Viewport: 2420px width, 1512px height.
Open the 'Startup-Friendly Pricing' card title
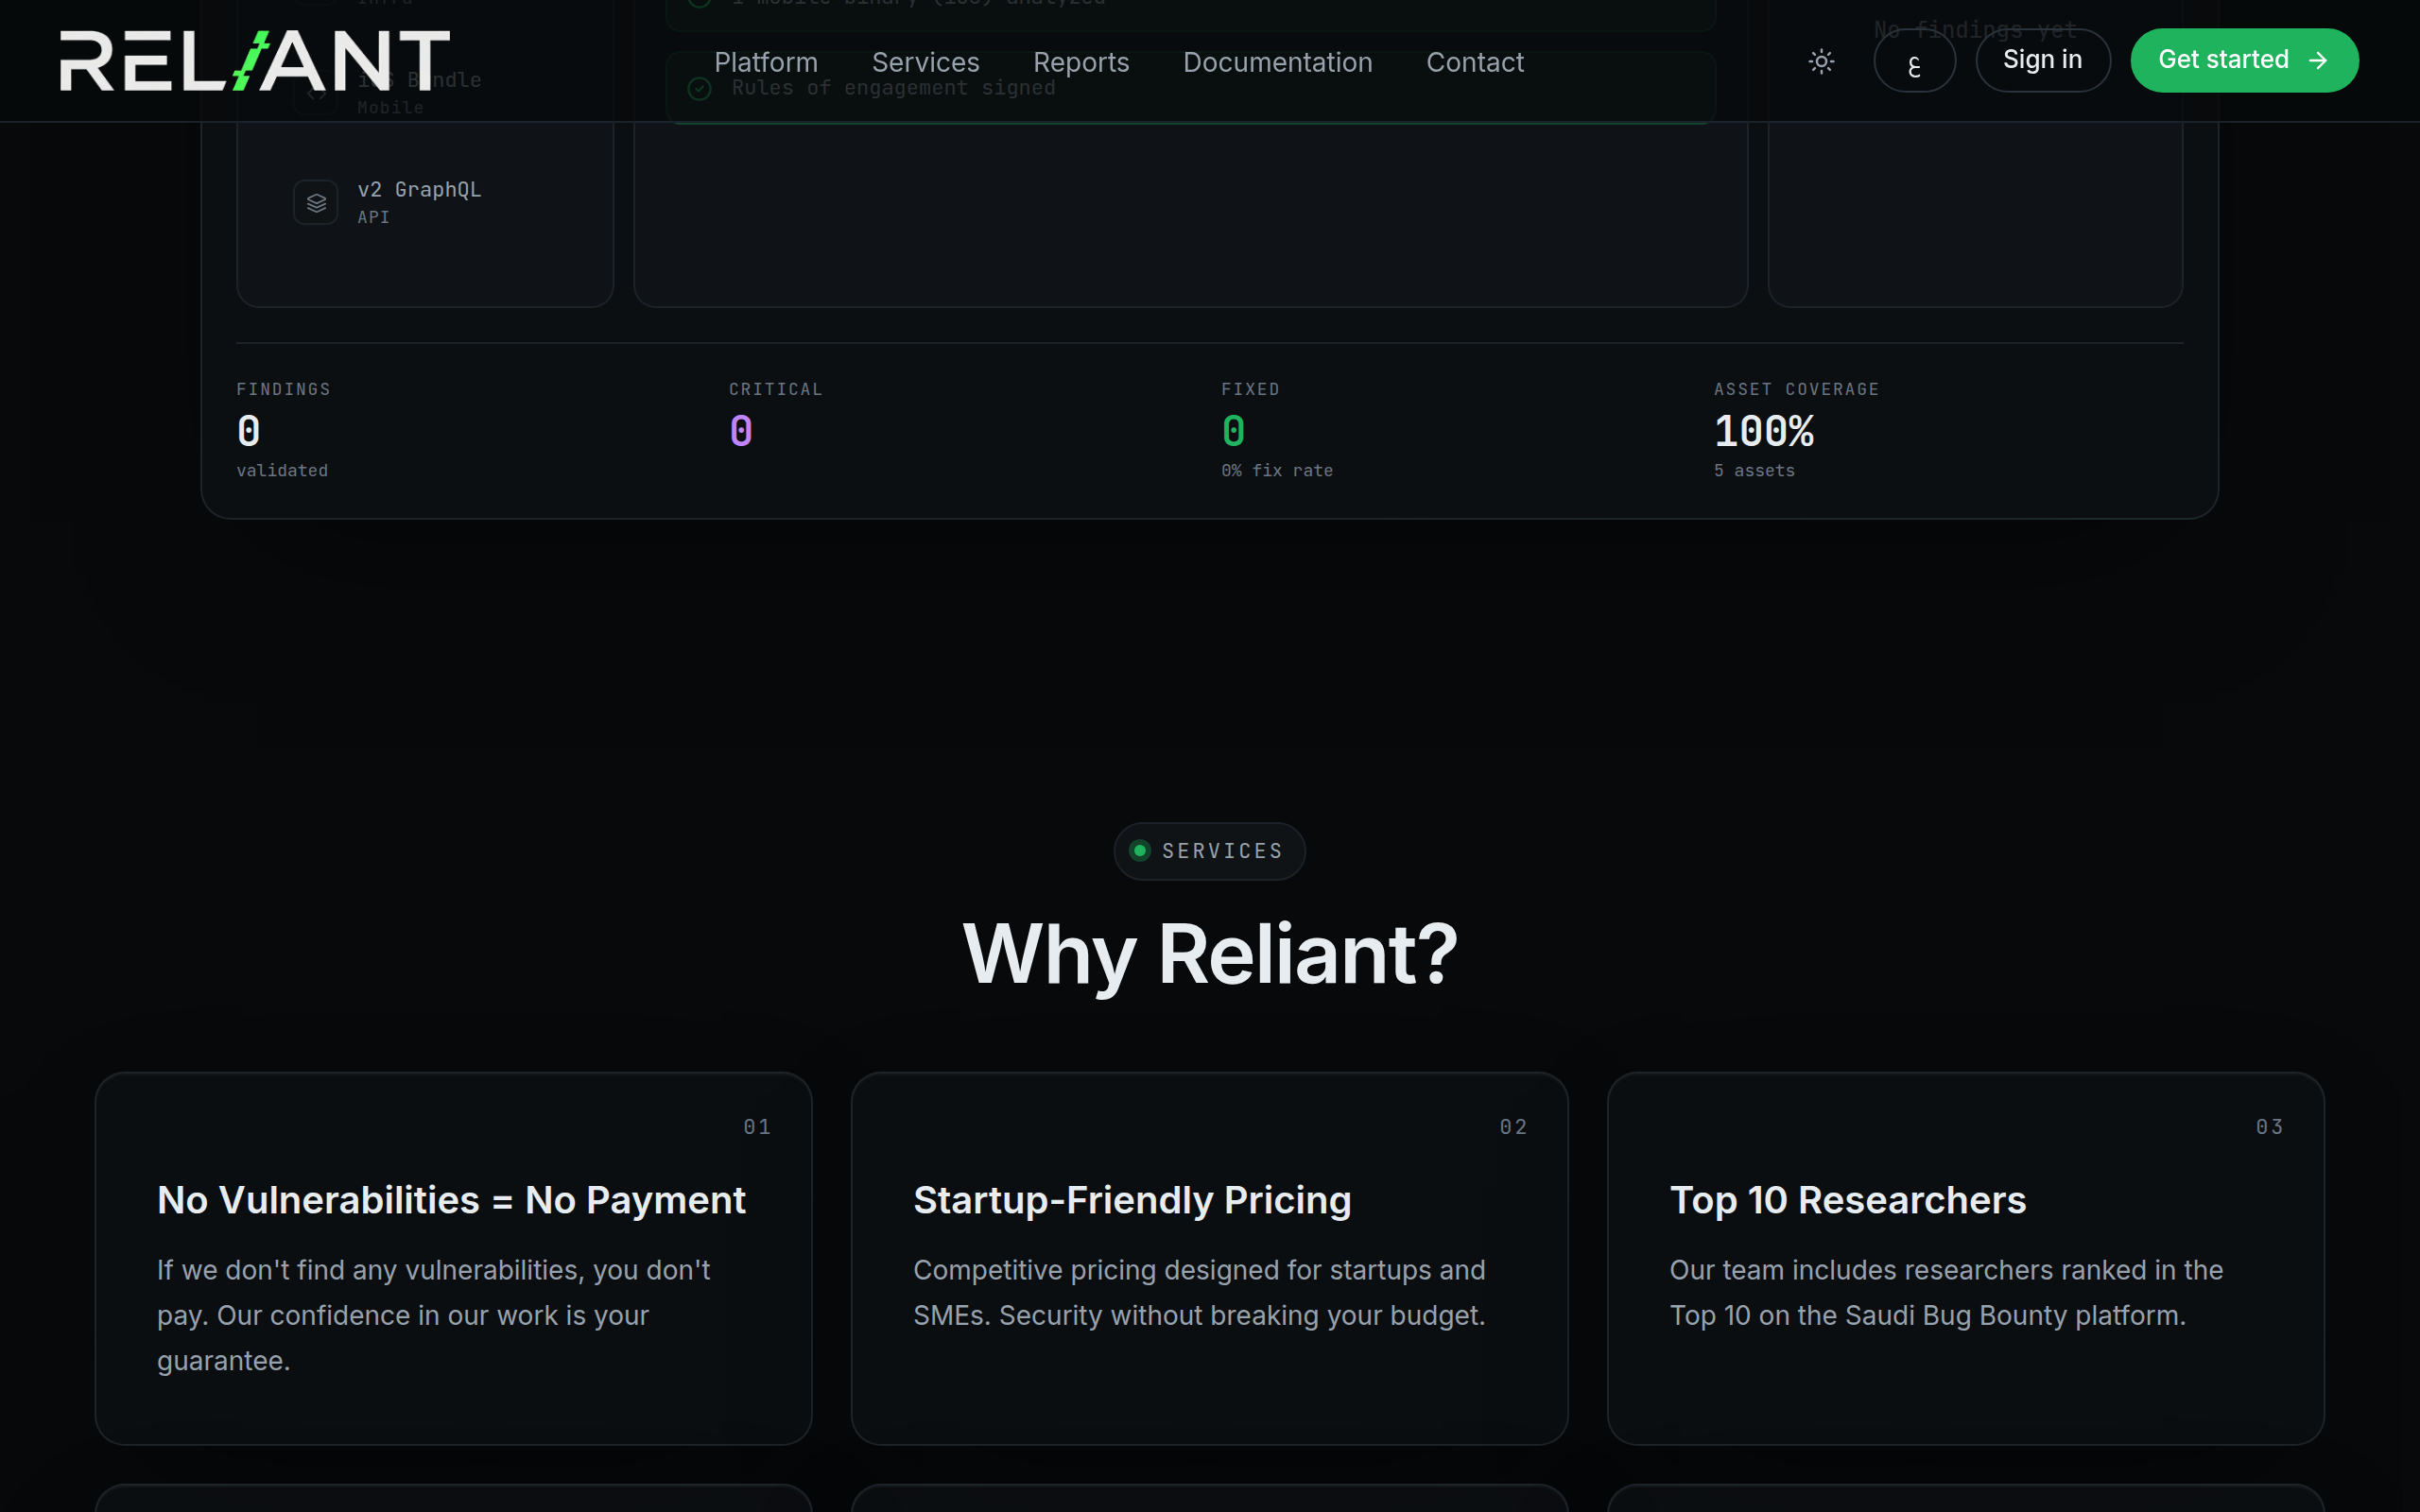click(1132, 1200)
